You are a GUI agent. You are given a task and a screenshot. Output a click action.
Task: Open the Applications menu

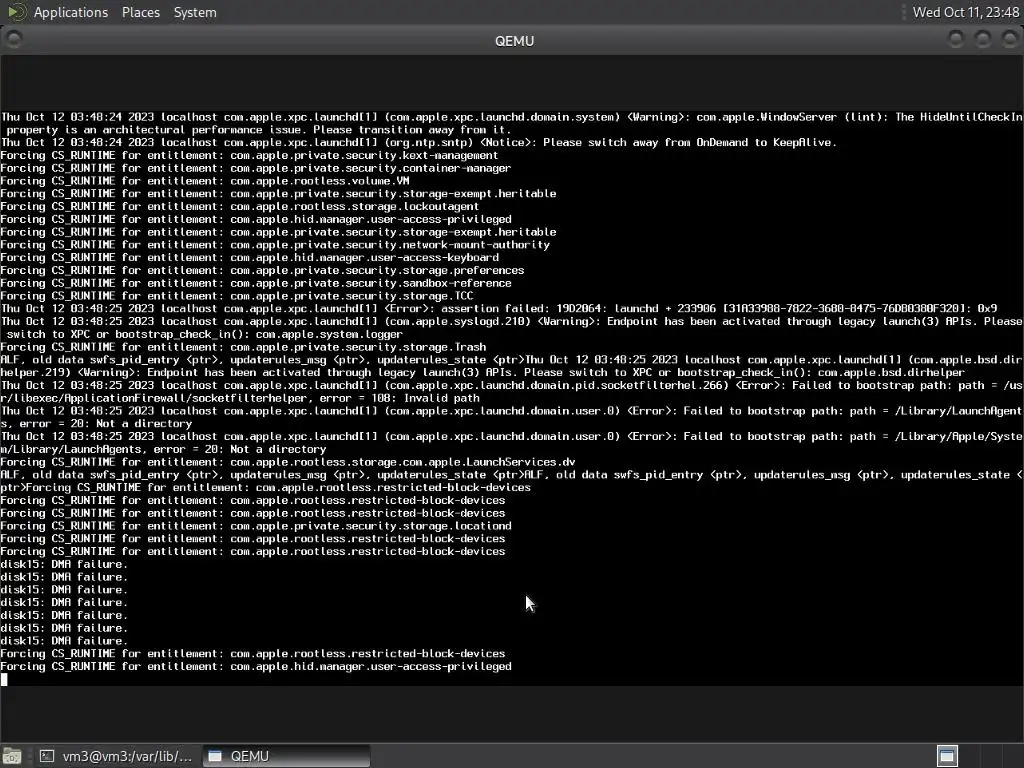tap(71, 12)
